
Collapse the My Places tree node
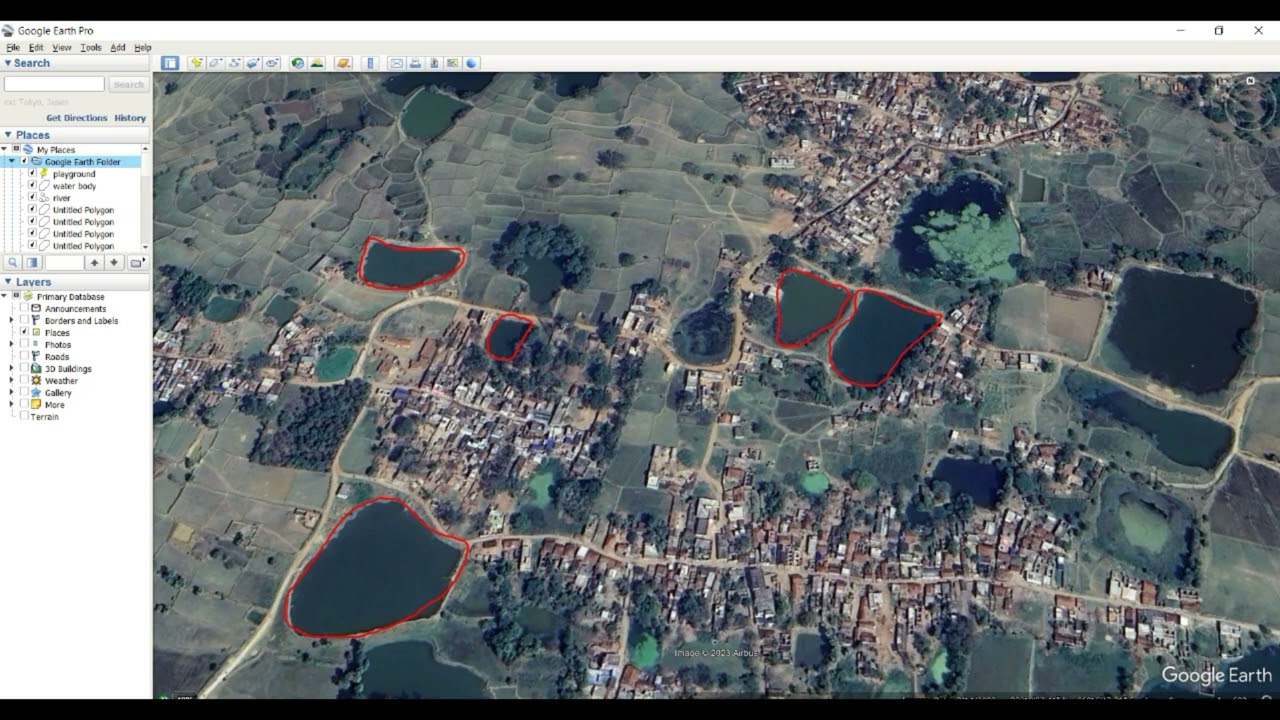[x=4, y=149]
